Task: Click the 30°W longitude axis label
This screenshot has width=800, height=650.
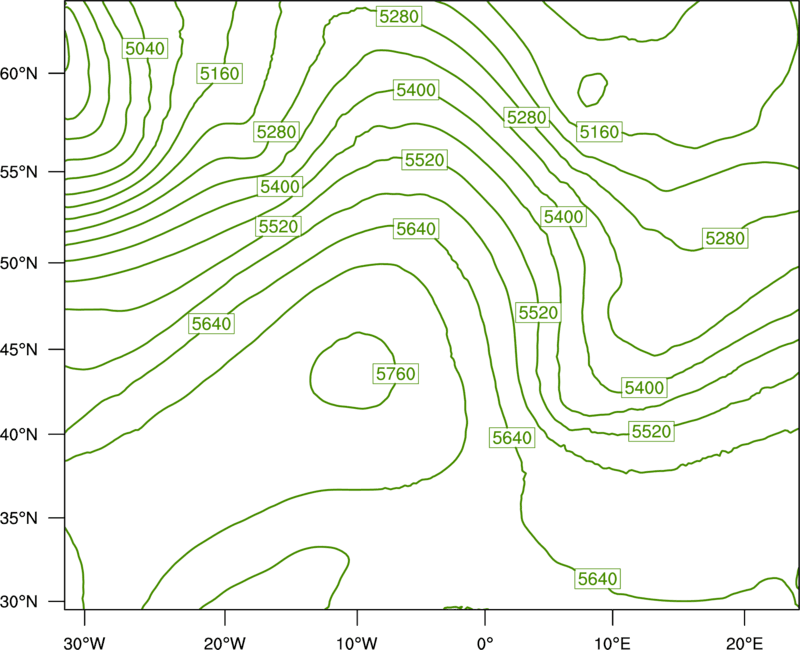Action: pos(85,643)
